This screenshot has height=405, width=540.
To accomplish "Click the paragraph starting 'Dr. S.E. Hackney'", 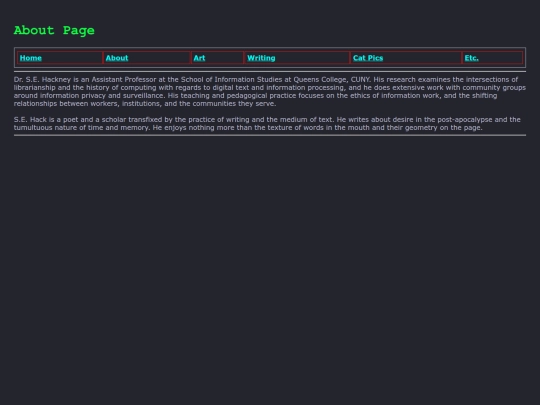I will click(x=270, y=92).
